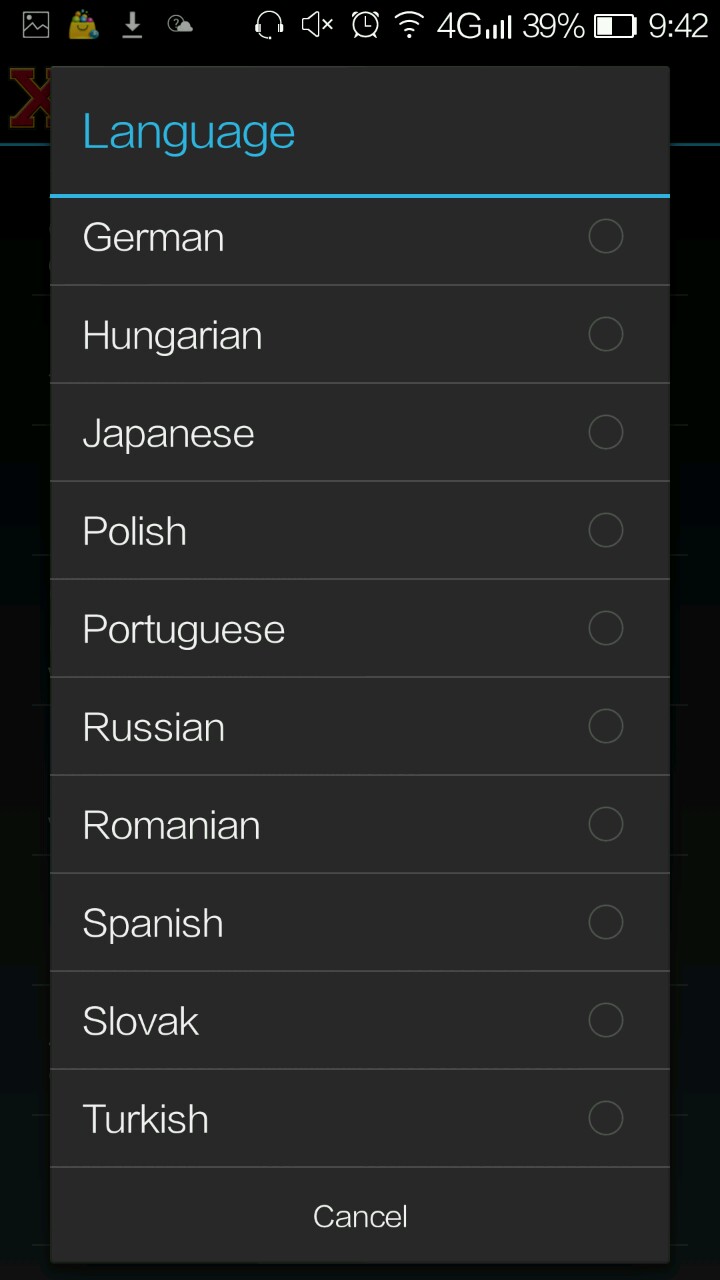The image size is (720, 1280).
Task: Tap the cloud weather notification icon
Action: tap(180, 25)
